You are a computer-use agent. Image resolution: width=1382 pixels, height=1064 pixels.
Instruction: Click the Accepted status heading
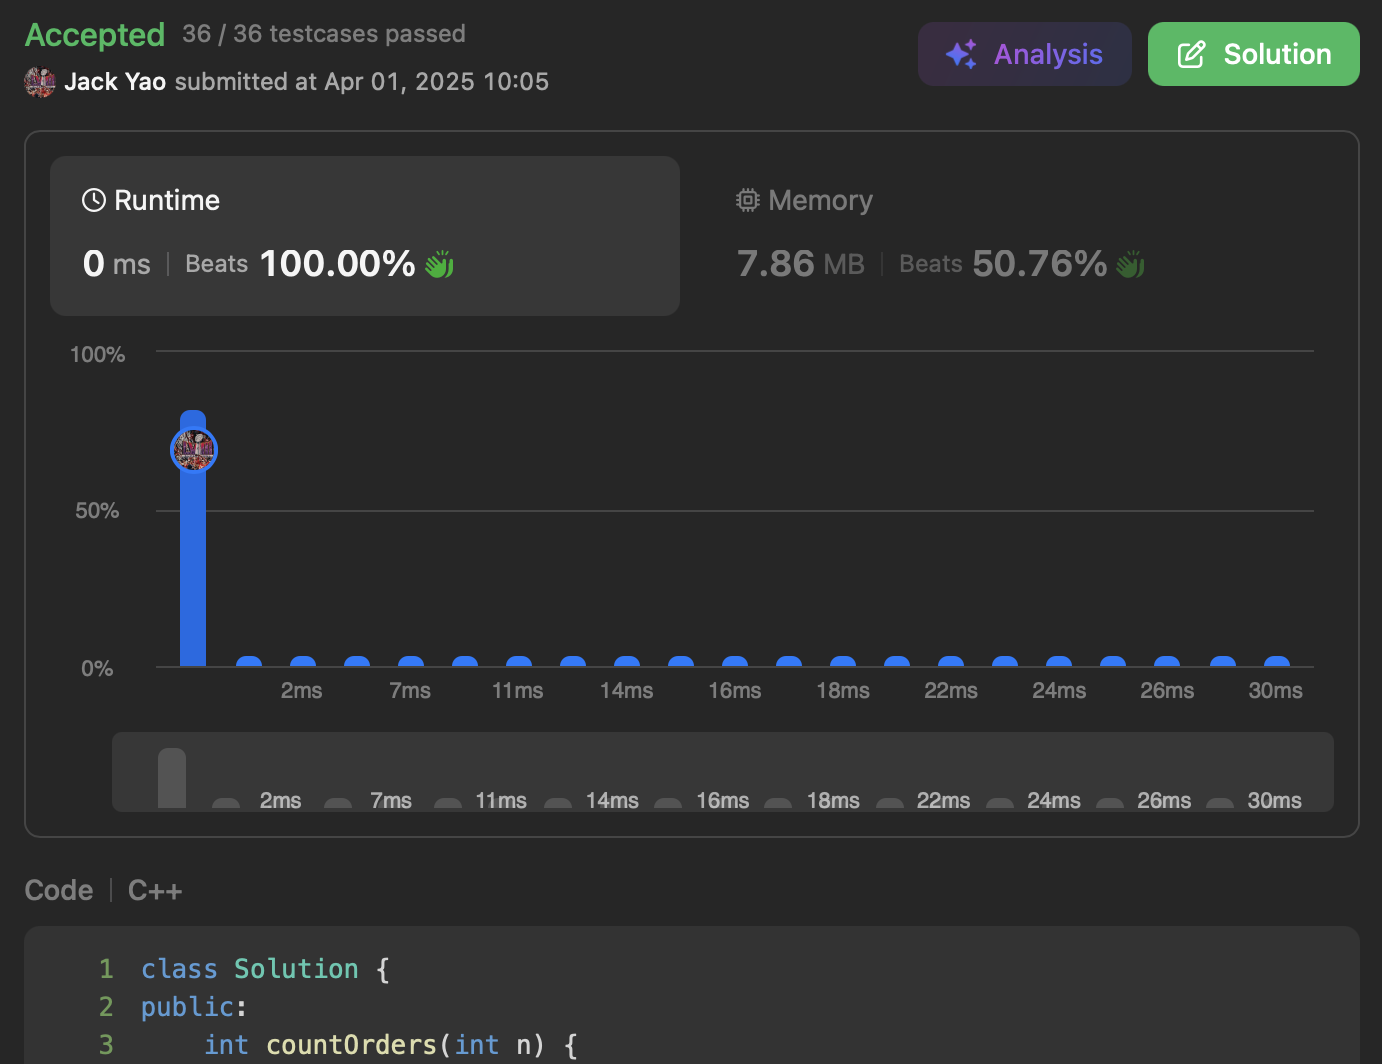95,35
